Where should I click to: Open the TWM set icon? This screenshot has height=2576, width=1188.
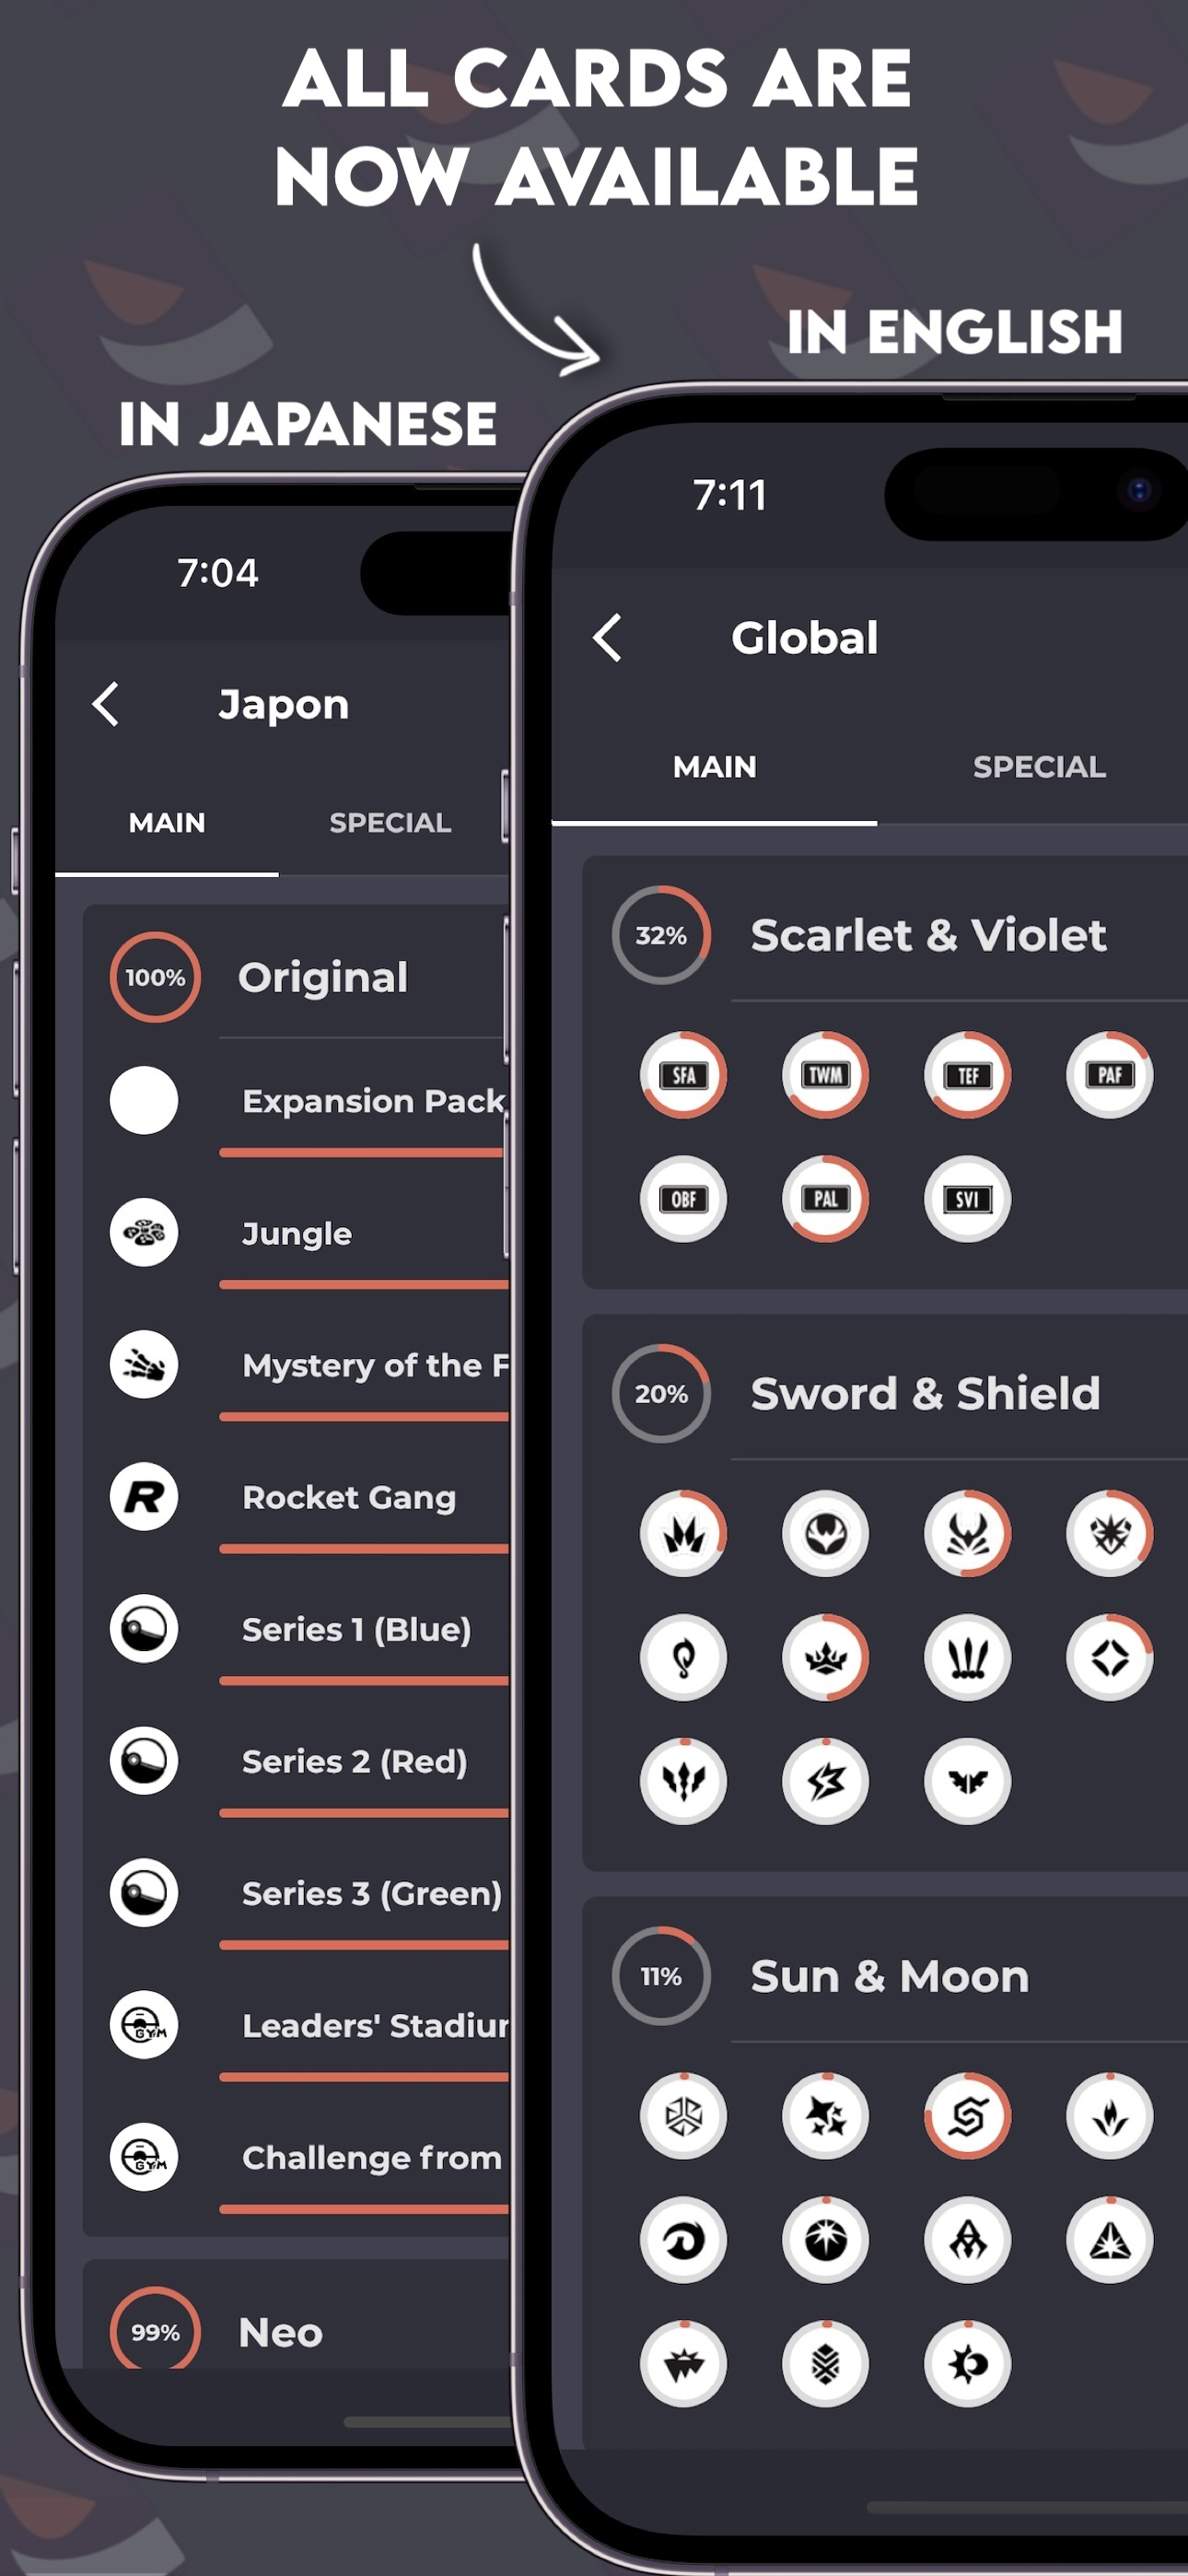(x=826, y=1075)
